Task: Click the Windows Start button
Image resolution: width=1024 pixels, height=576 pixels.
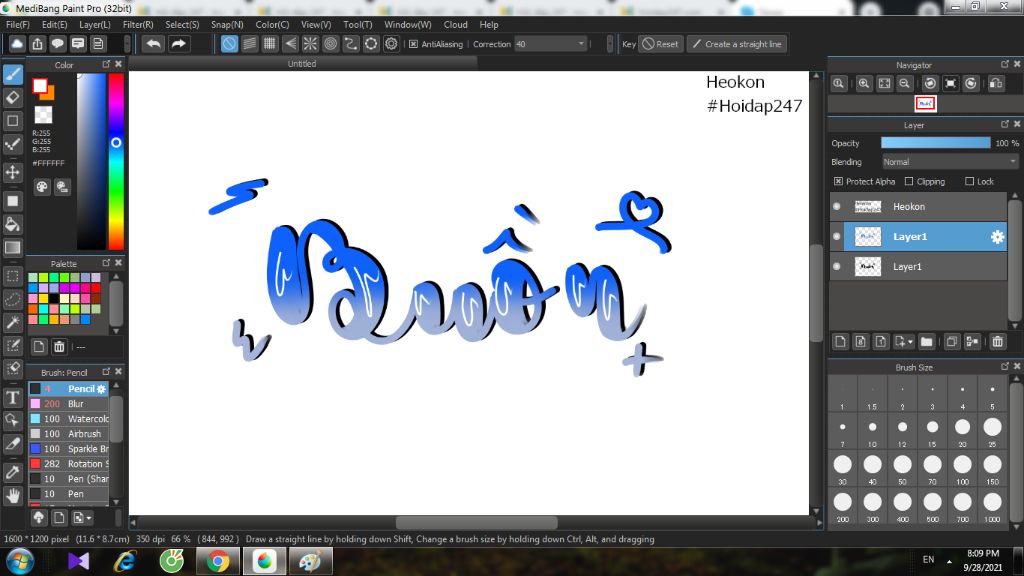Action: tap(20, 562)
